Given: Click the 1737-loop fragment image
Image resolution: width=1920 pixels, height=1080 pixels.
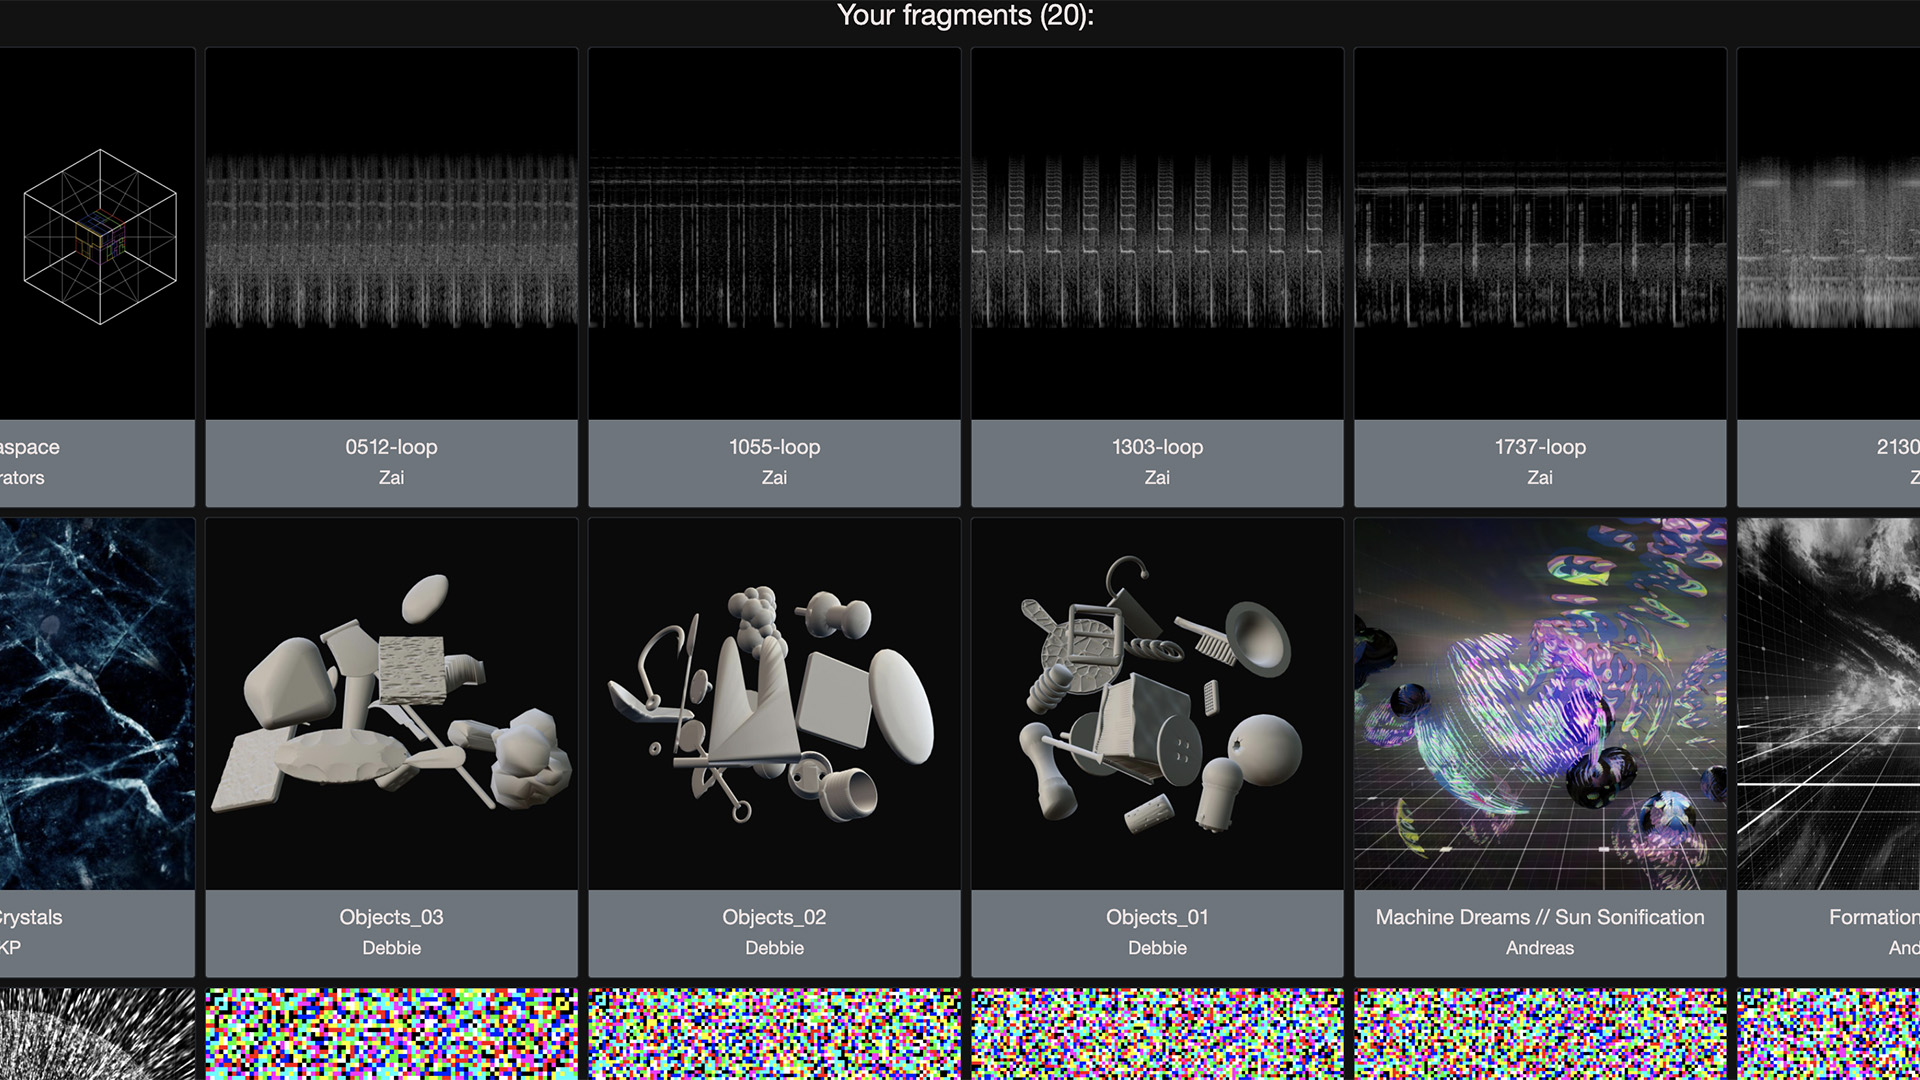Looking at the screenshot, I should point(1540,234).
